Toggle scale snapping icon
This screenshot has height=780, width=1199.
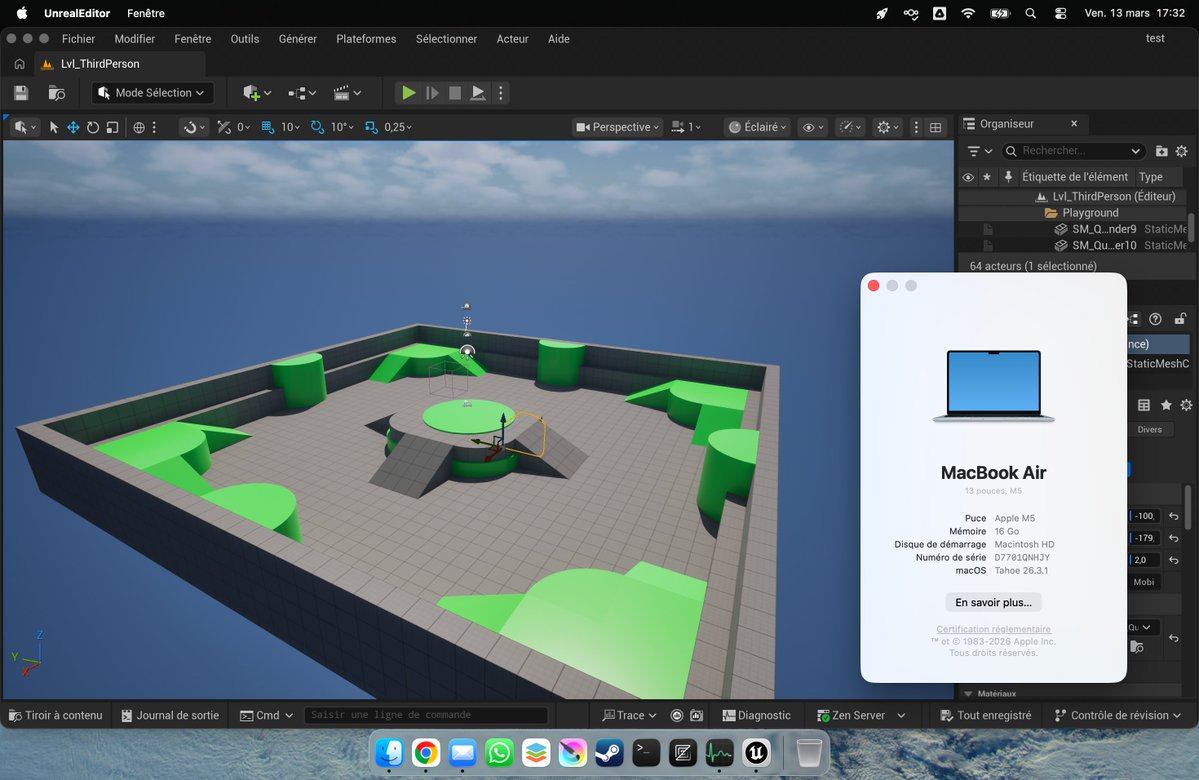371,127
